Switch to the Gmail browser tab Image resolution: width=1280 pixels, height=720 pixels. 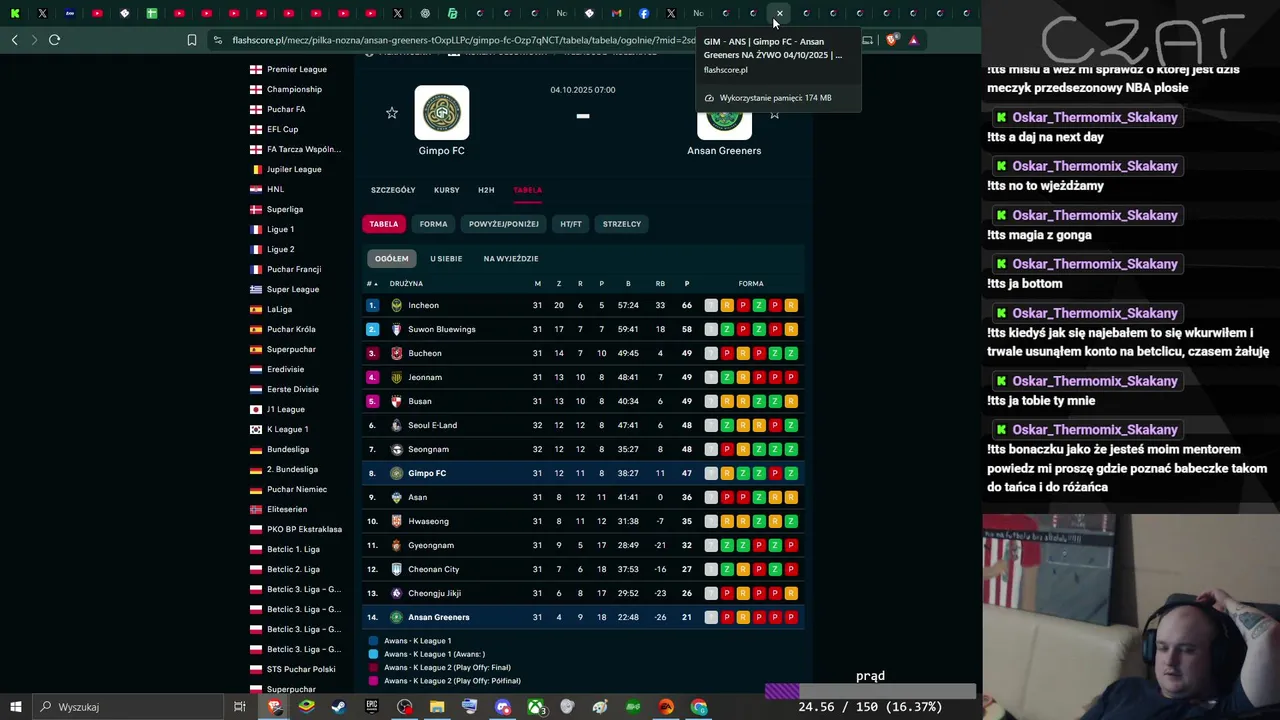[616, 13]
